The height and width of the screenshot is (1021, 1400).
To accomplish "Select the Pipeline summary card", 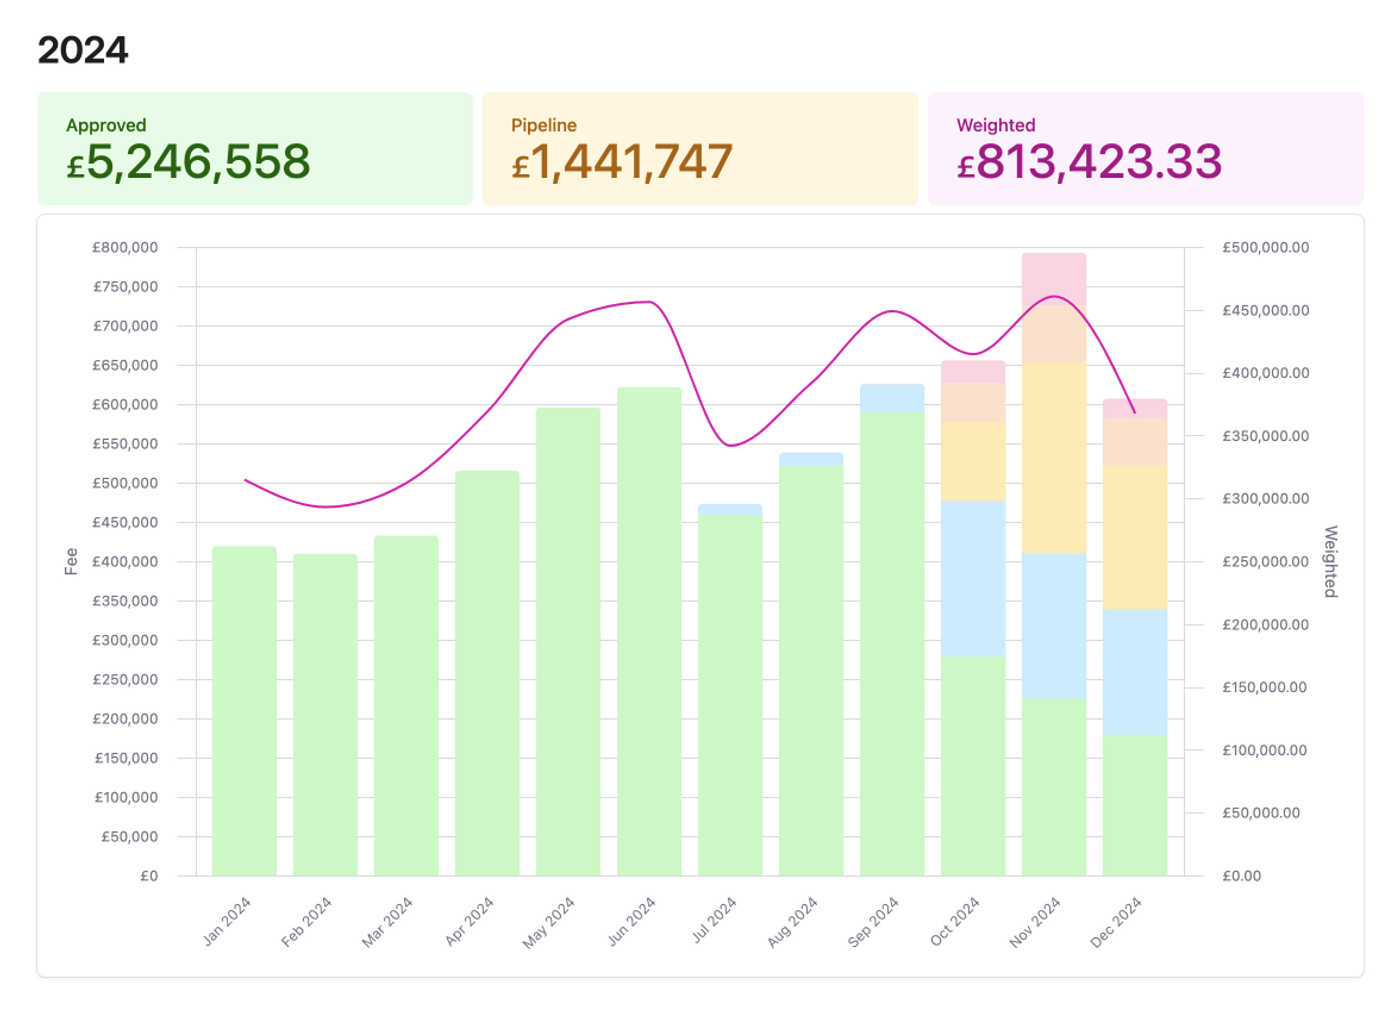I will (x=700, y=147).
